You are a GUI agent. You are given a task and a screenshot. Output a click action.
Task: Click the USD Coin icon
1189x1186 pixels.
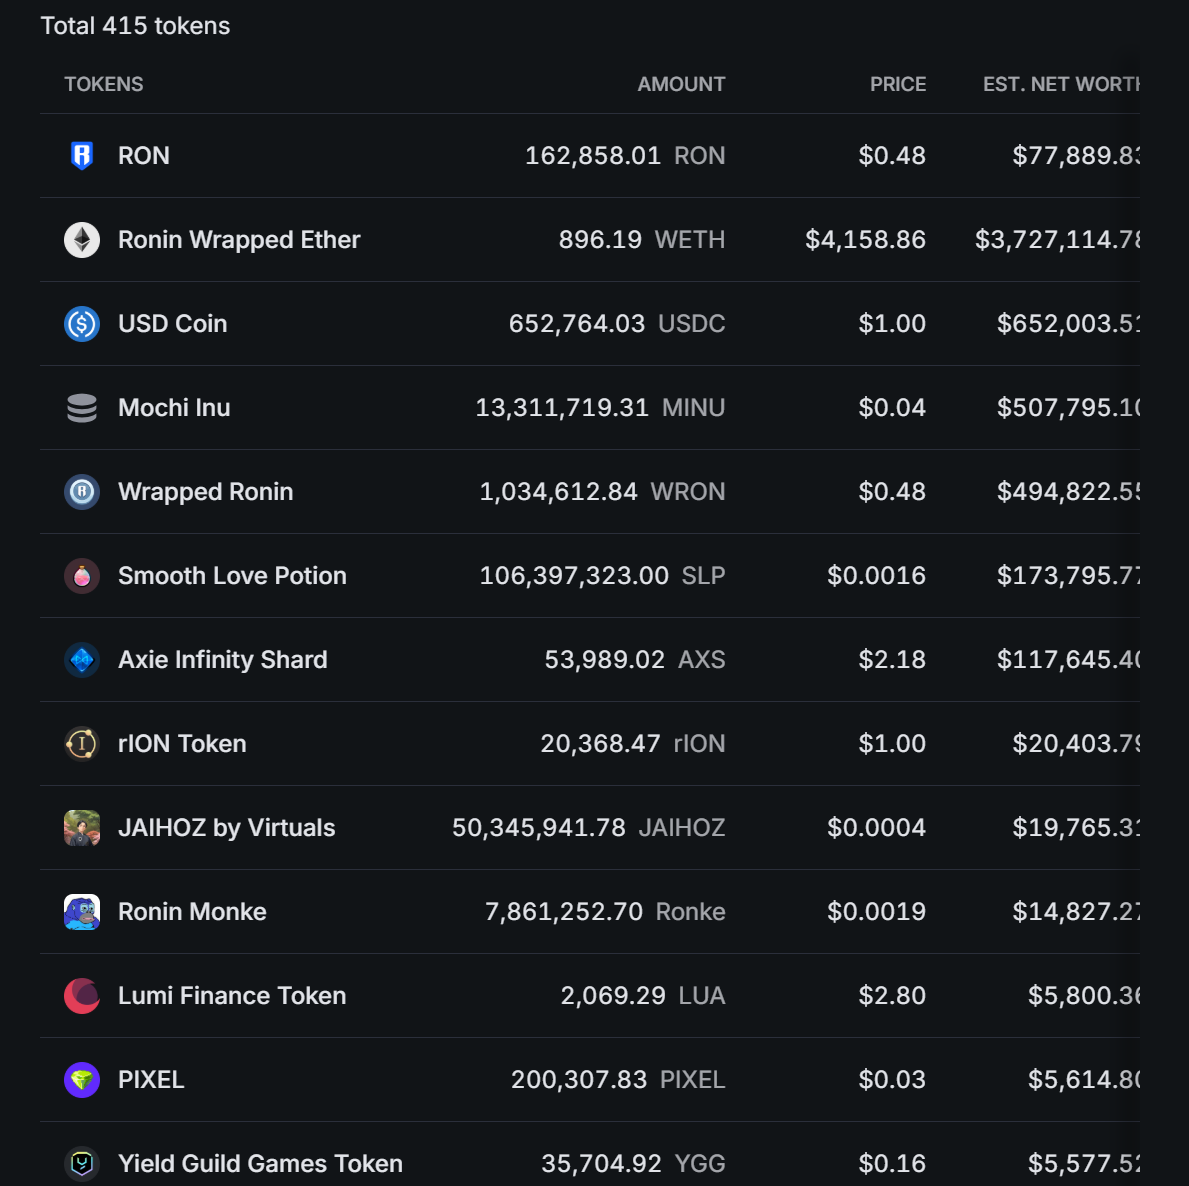coord(82,324)
